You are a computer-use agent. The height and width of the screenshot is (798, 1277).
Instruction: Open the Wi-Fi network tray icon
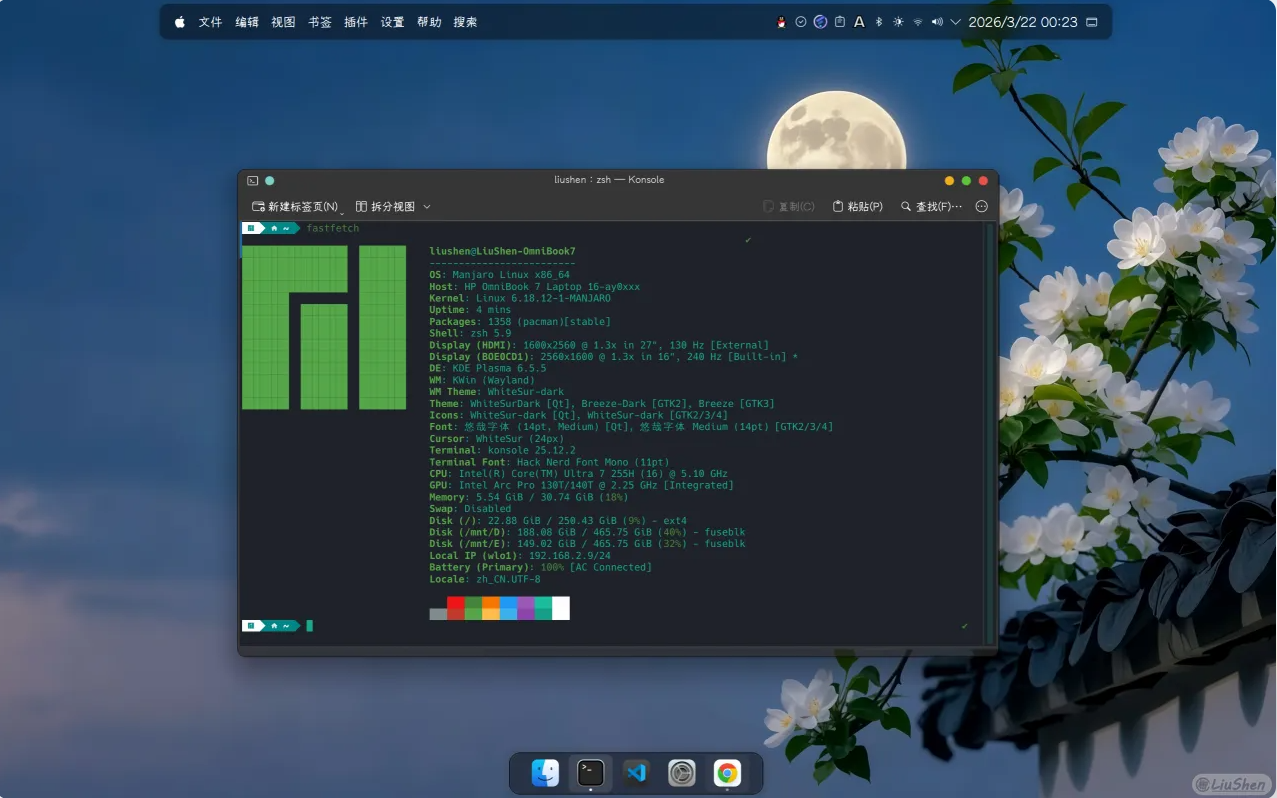pos(918,22)
